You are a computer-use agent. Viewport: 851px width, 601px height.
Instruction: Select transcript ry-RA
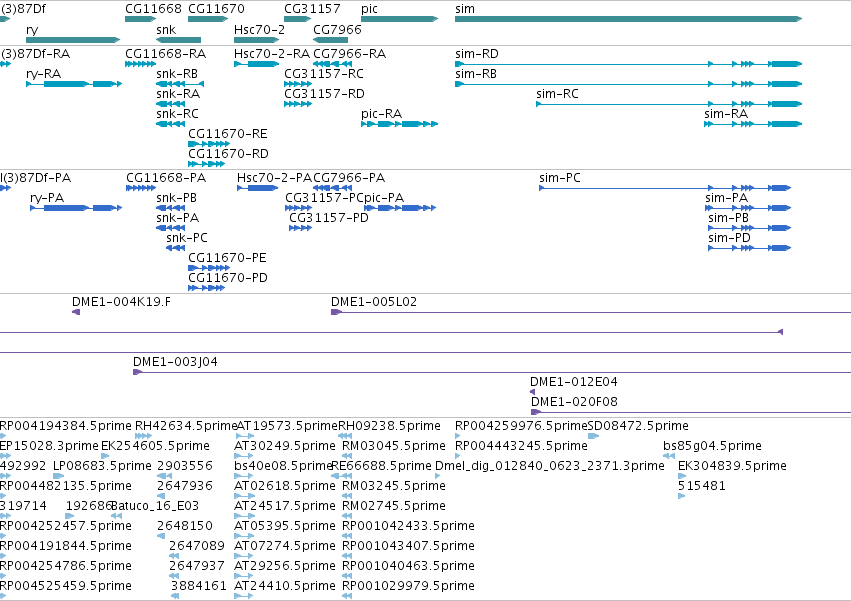click(x=74, y=84)
